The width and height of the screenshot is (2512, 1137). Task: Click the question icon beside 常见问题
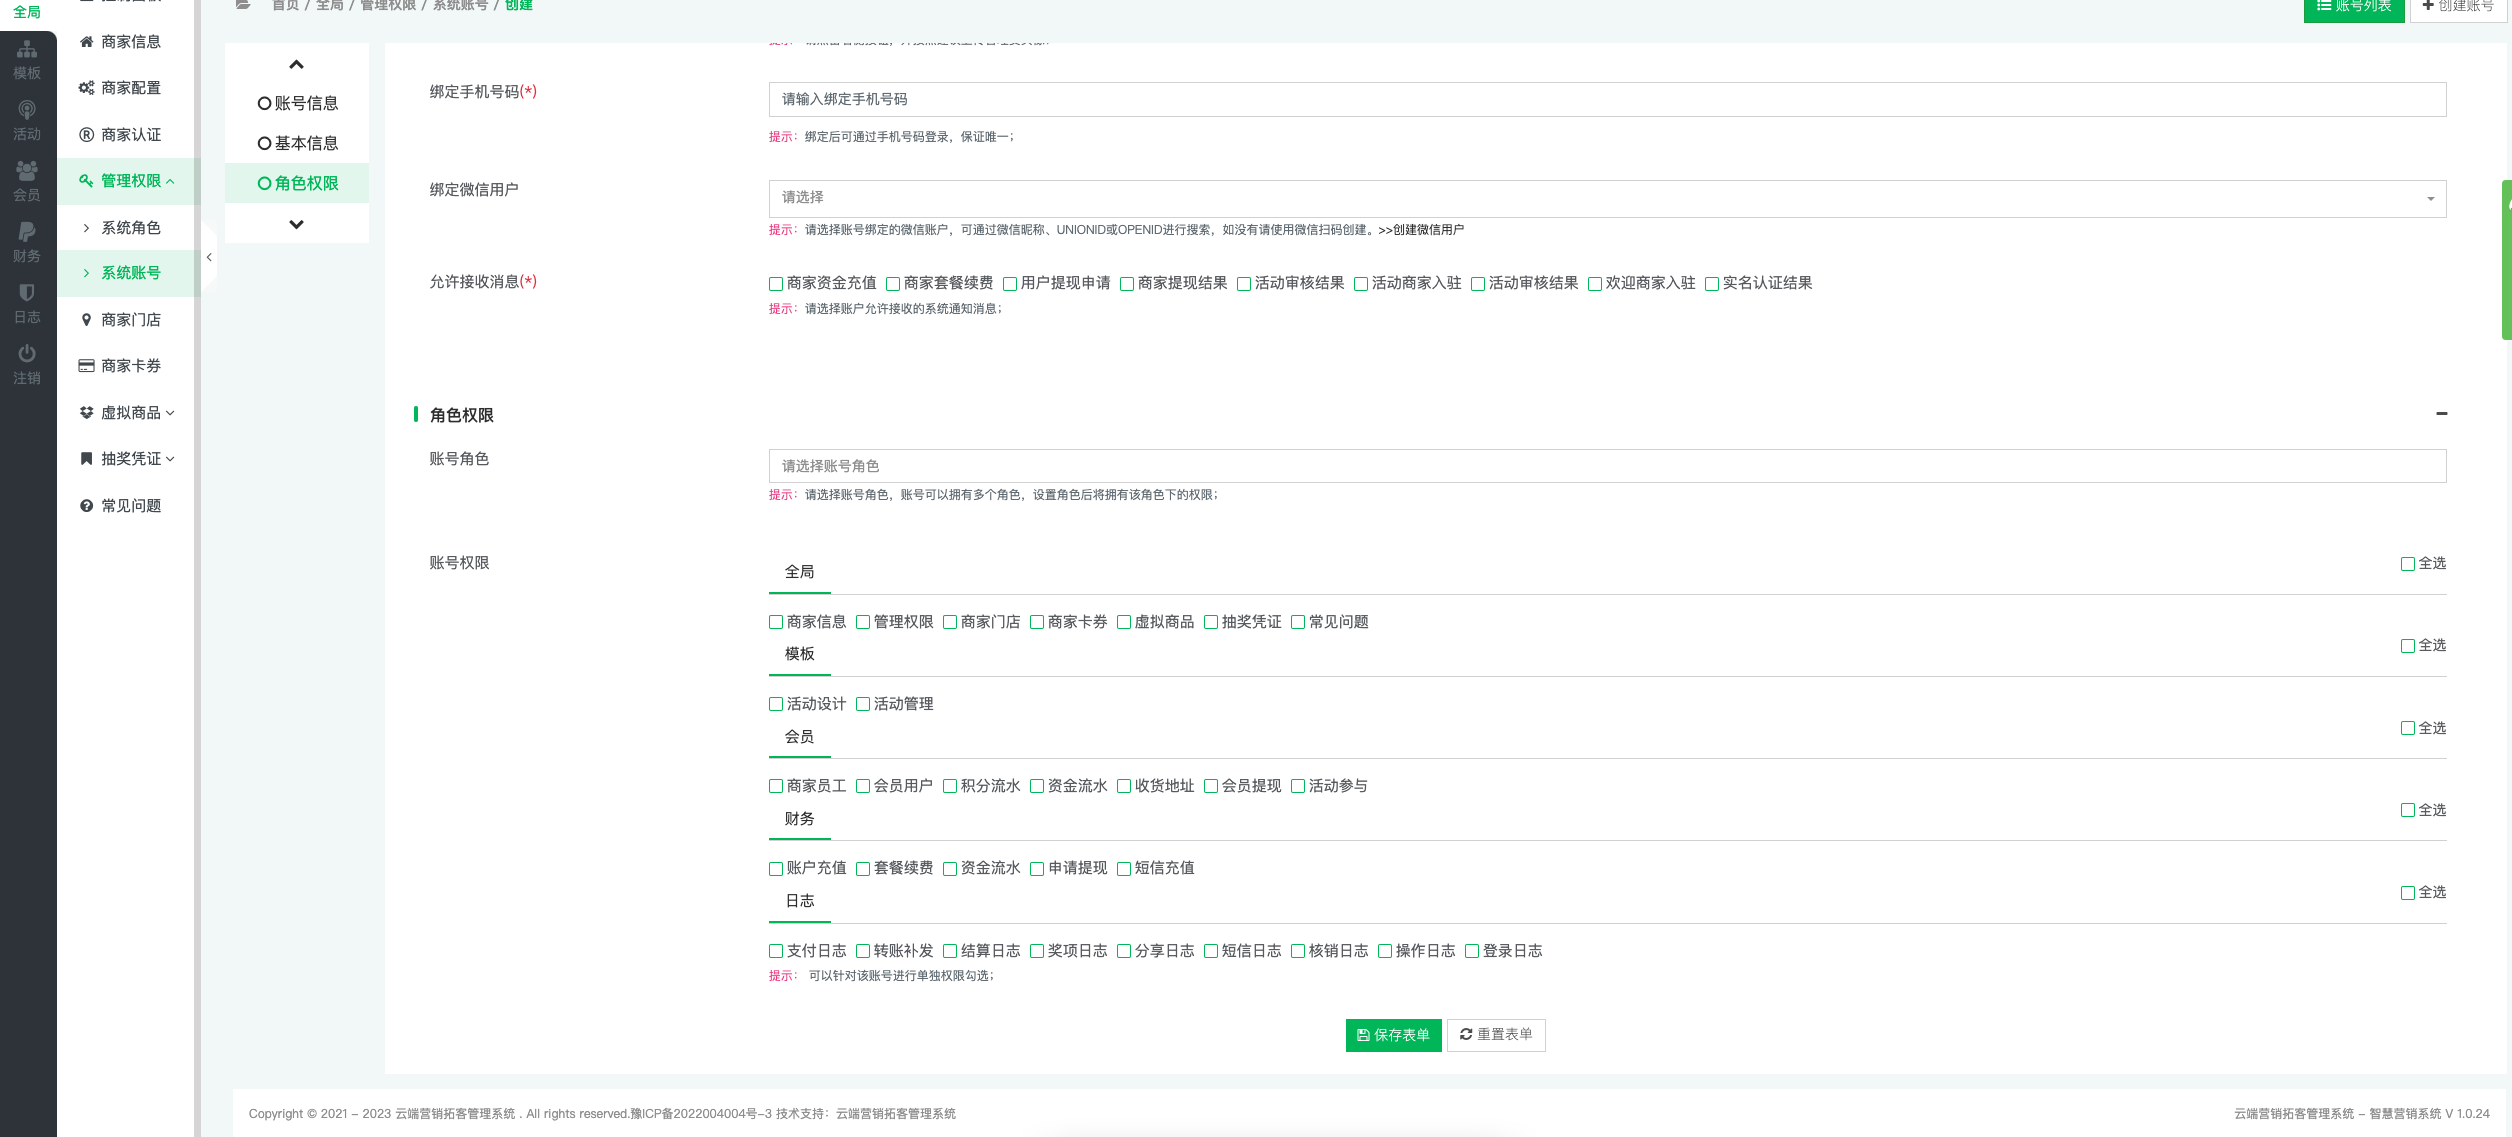86,506
